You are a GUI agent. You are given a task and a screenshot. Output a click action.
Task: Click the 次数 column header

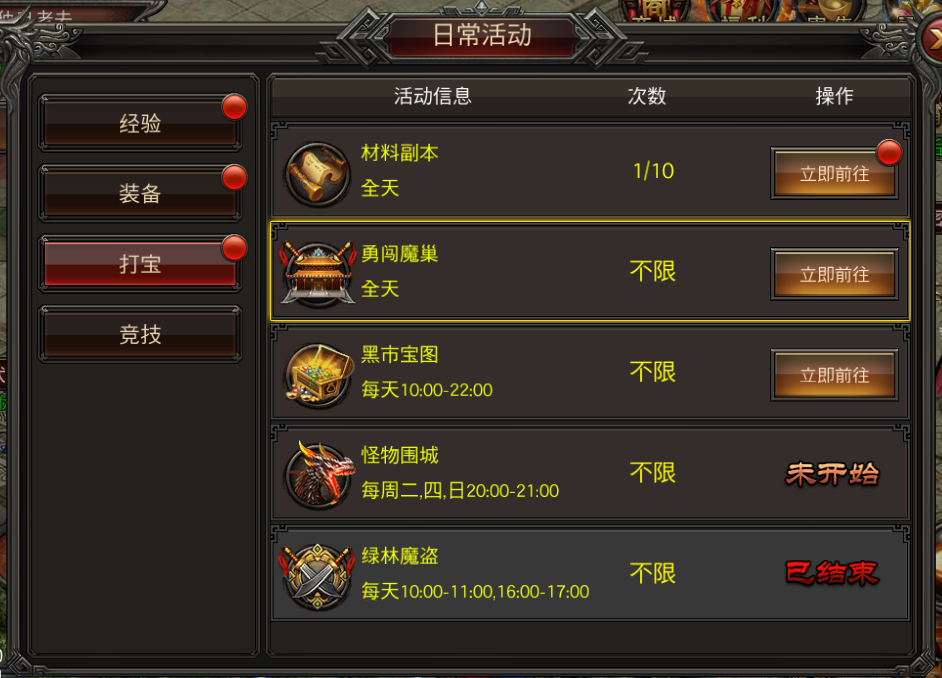[x=647, y=96]
